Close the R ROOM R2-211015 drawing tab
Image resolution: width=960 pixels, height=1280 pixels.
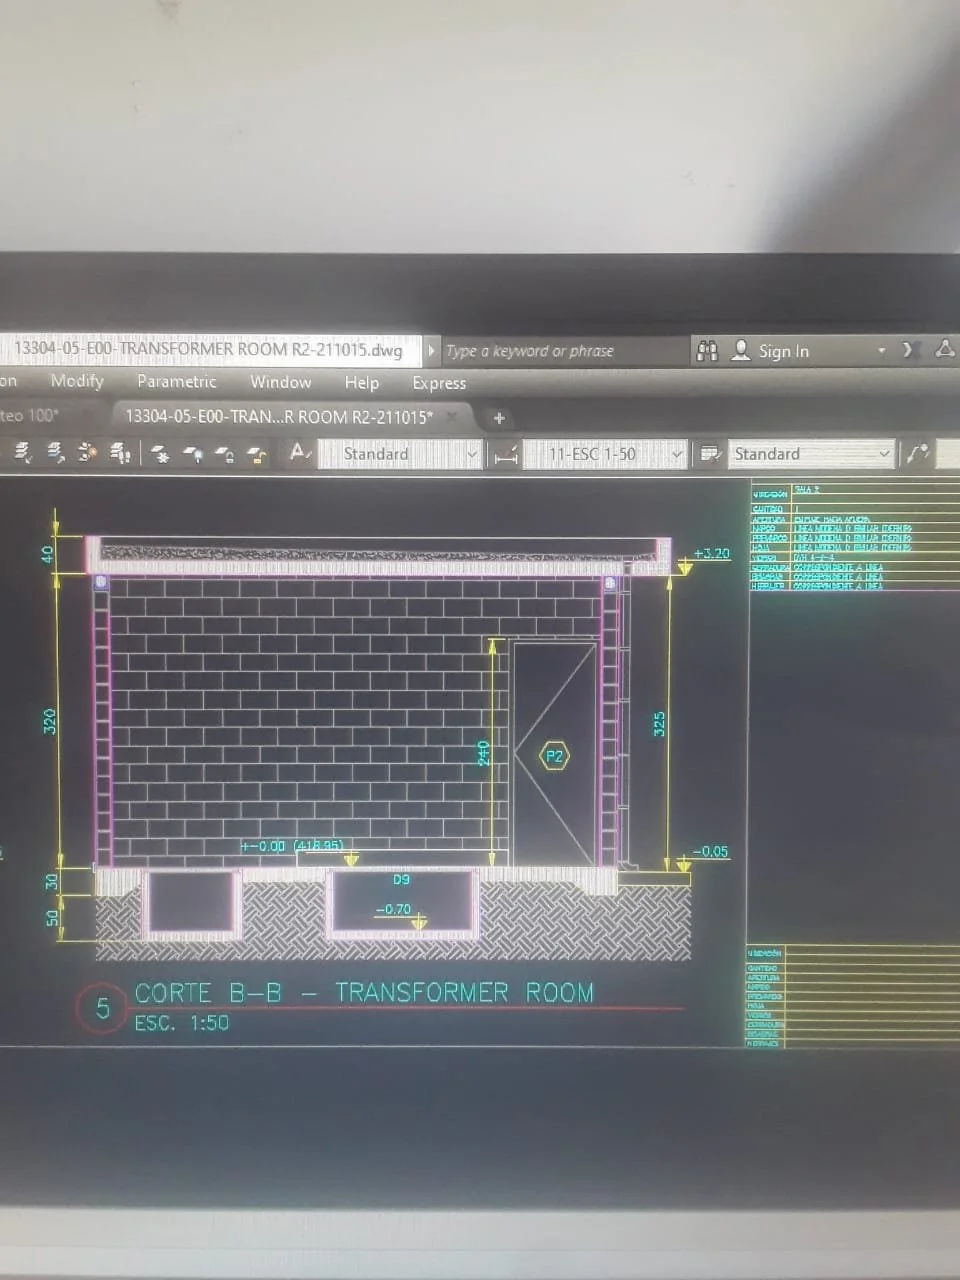point(452,417)
